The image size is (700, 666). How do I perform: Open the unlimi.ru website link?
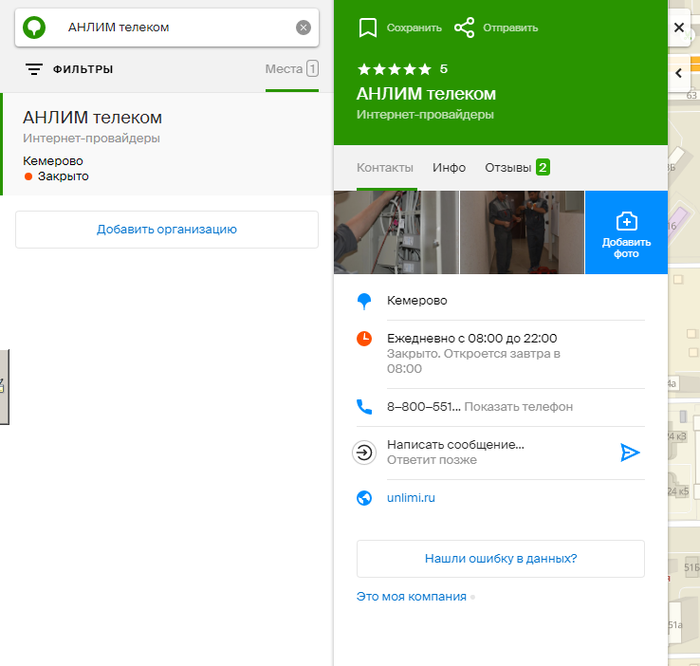point(411,498)
